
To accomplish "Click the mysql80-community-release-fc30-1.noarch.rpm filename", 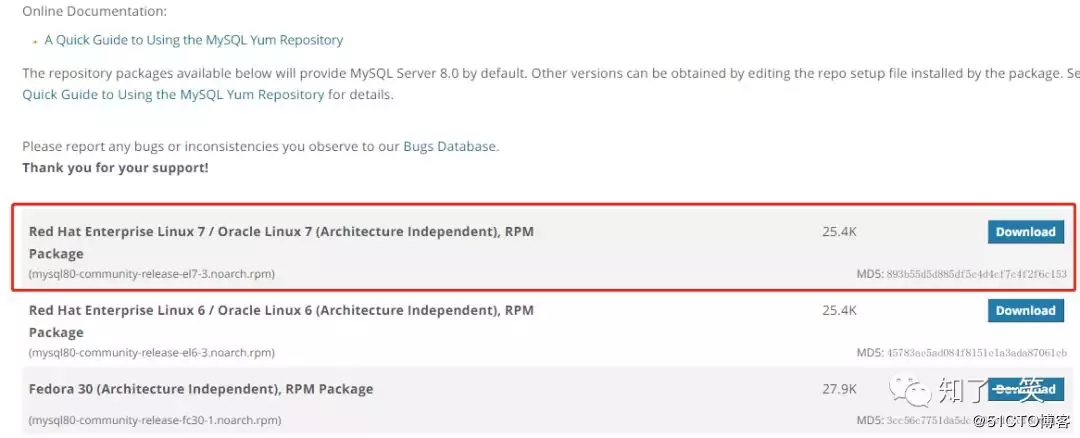I will click(155, 420).
